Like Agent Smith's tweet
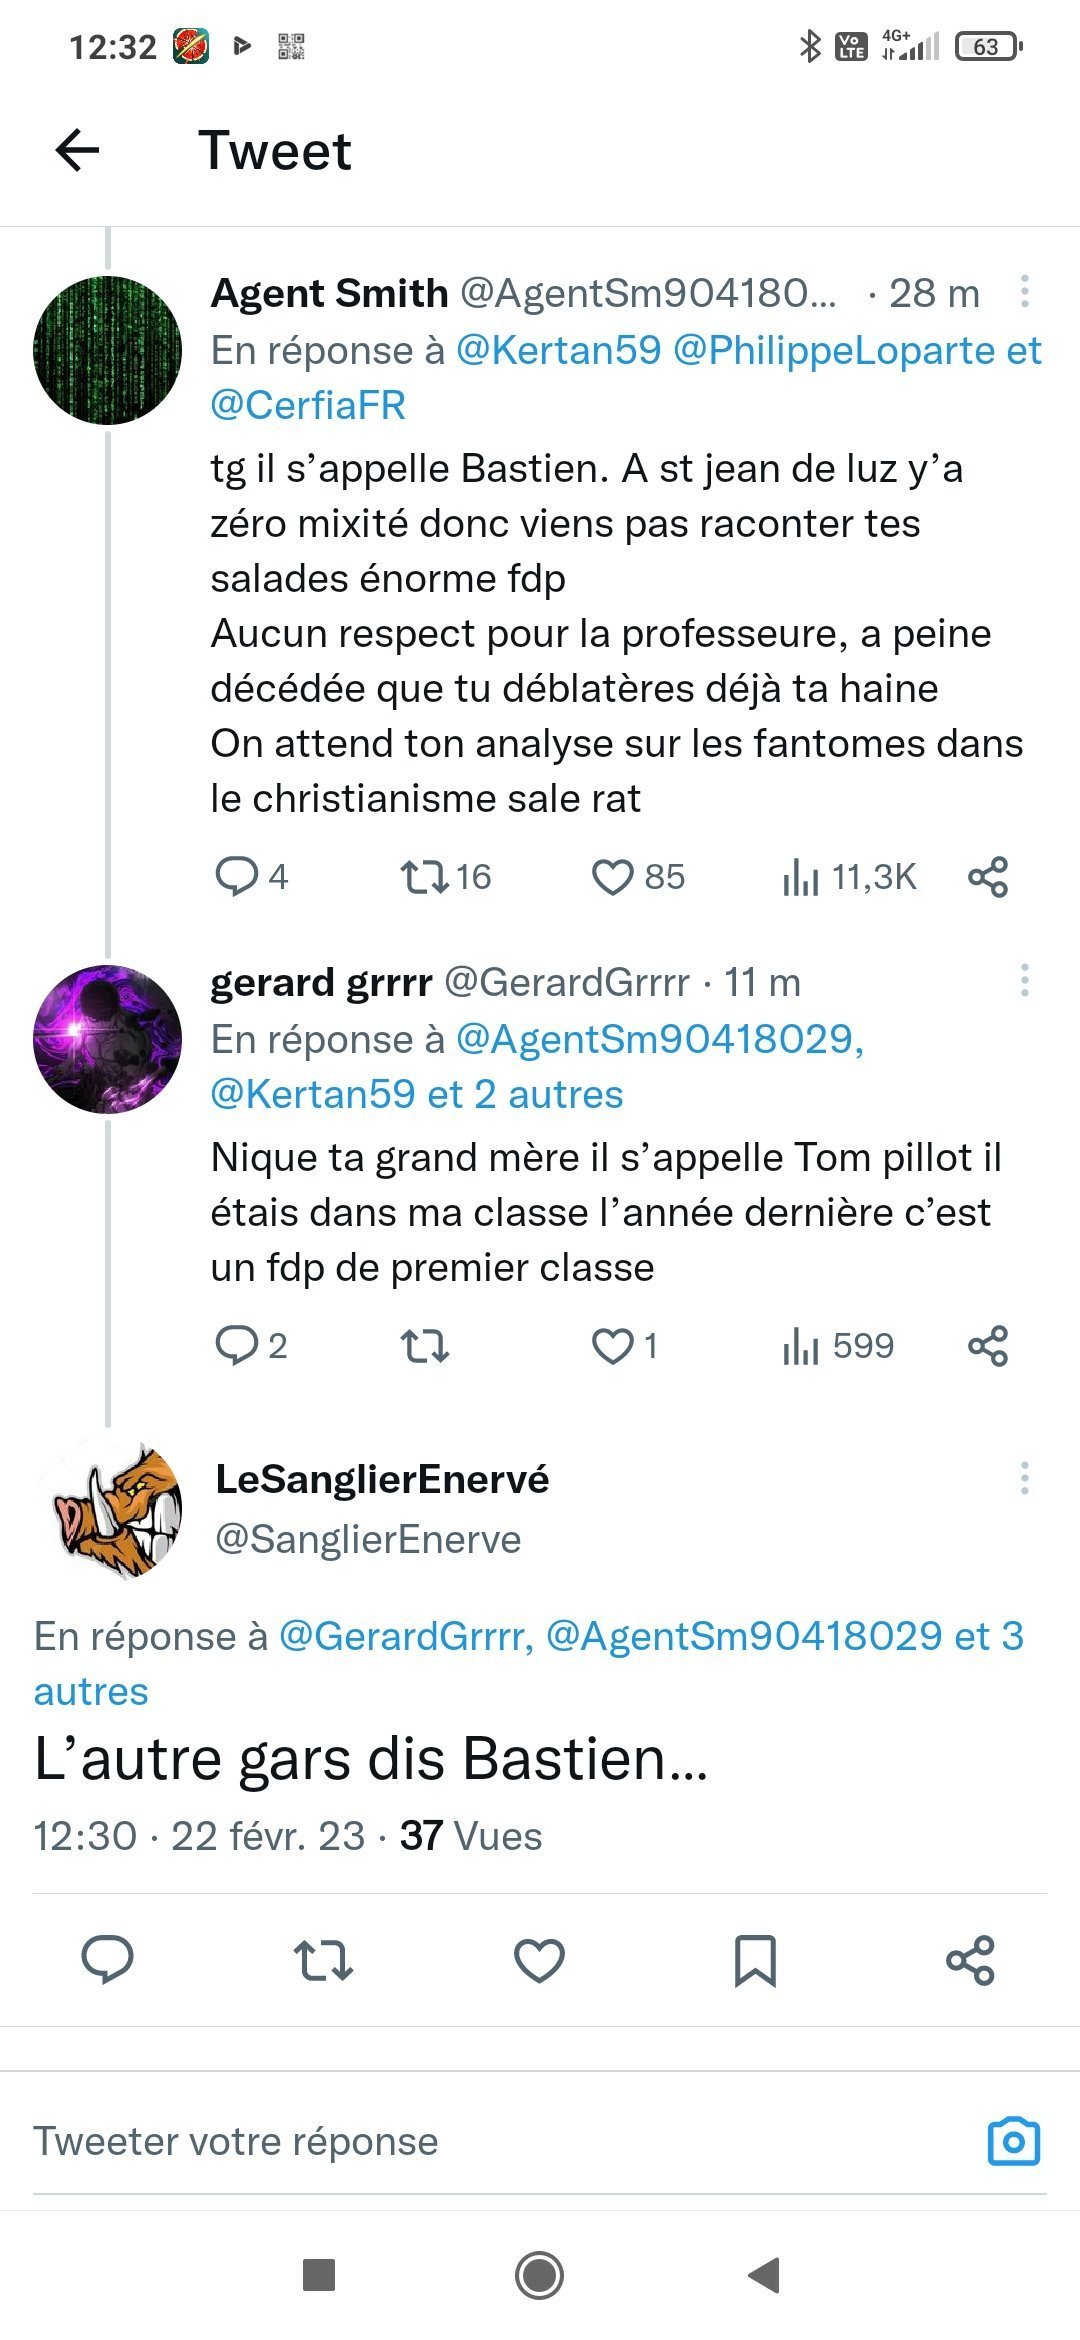 coord(613,877)
